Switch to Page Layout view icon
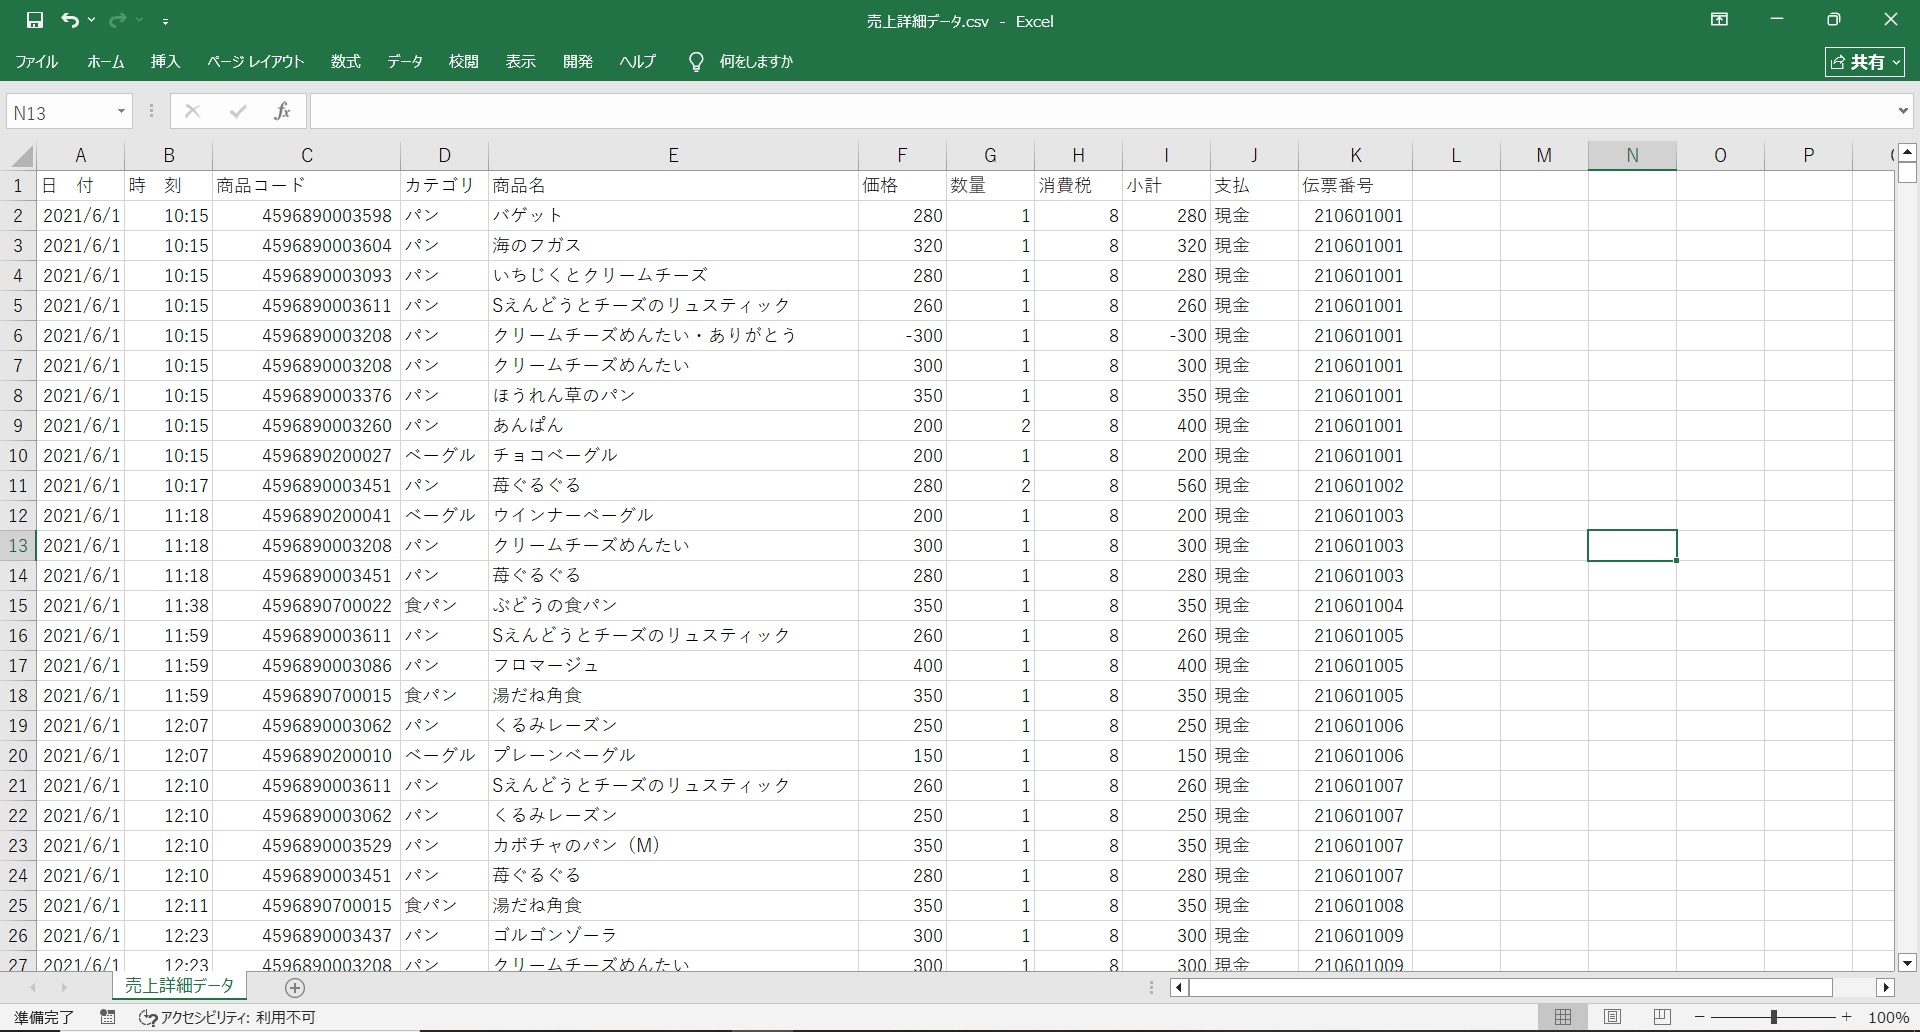 (x=1612, y=1017)
